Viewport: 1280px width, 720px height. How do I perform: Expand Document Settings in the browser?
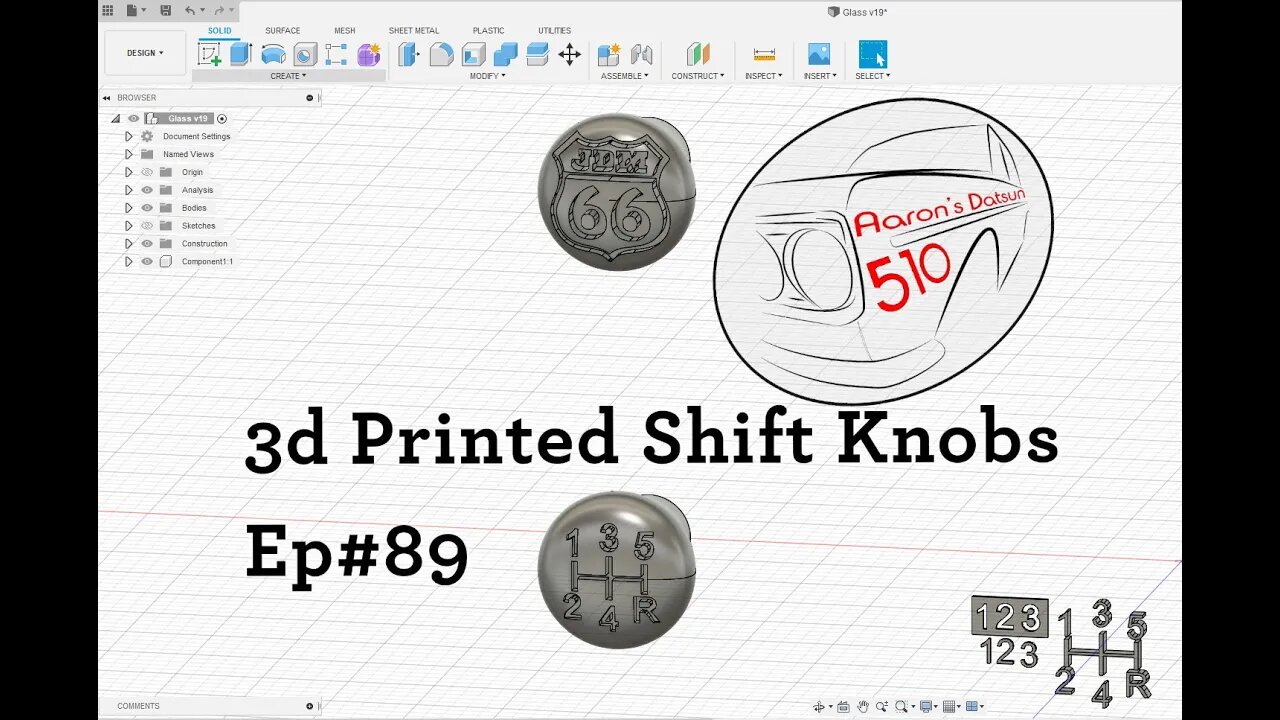(128, 136)
